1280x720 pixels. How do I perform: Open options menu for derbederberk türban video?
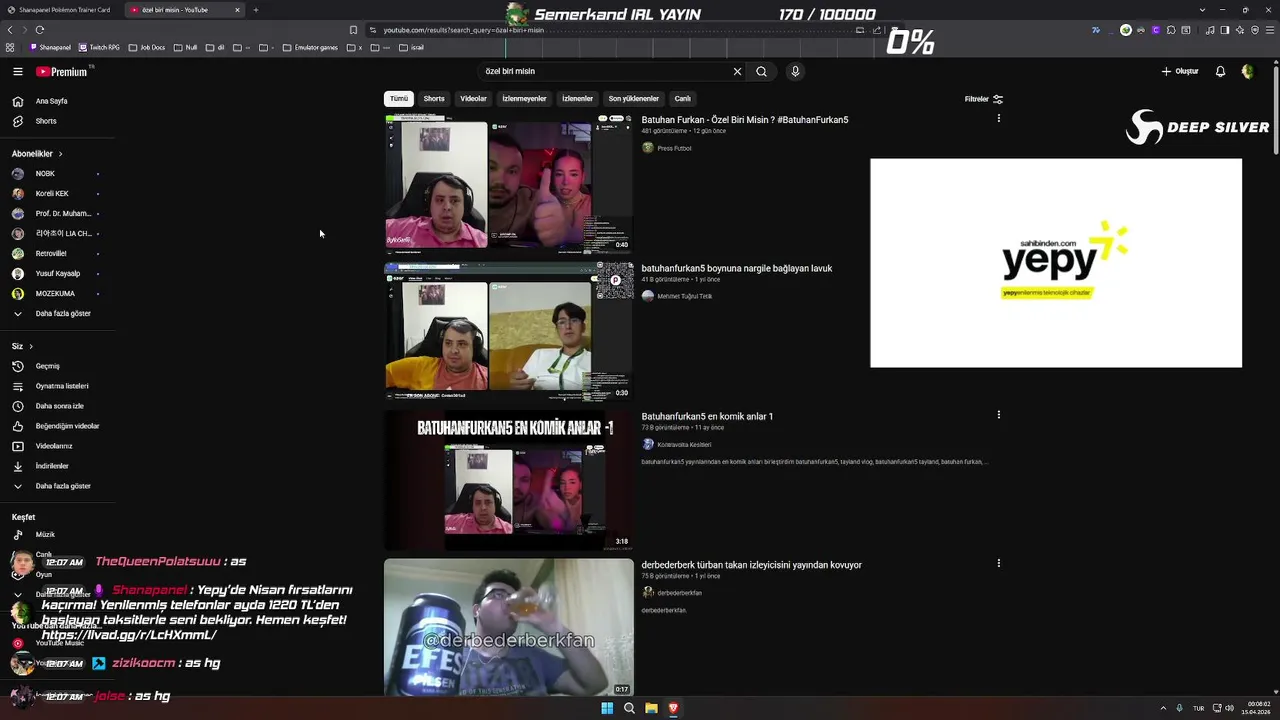click(998, 563)
